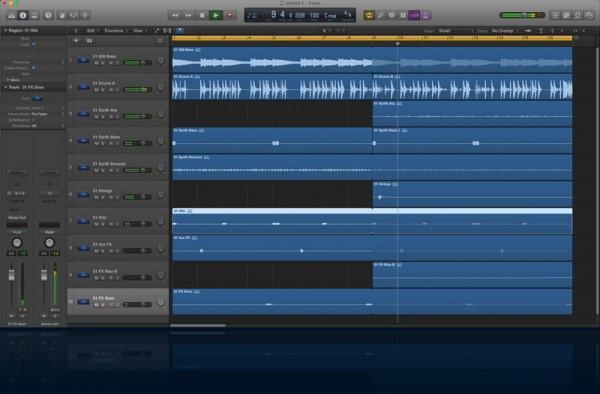Toggle the purple metronome button
The height and width of the screenshot is (394, 600).
(x=426, y=15)
